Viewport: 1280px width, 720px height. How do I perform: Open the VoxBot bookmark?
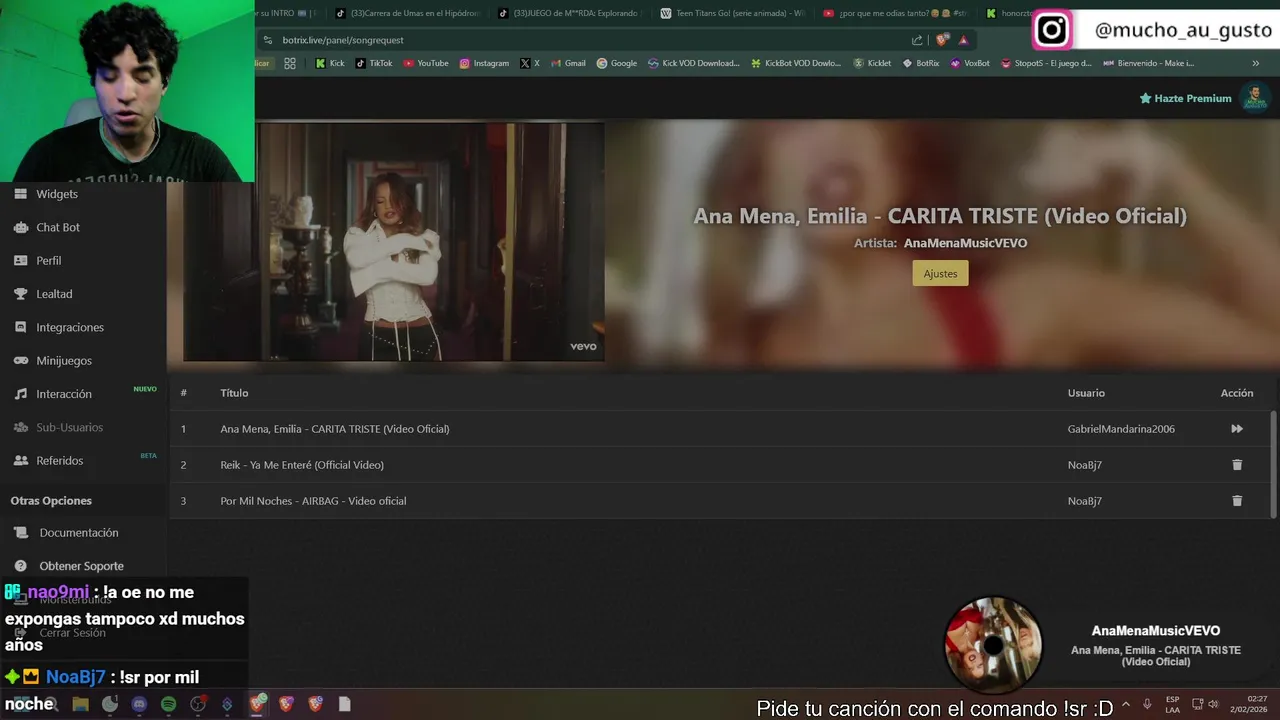[970, 63]
